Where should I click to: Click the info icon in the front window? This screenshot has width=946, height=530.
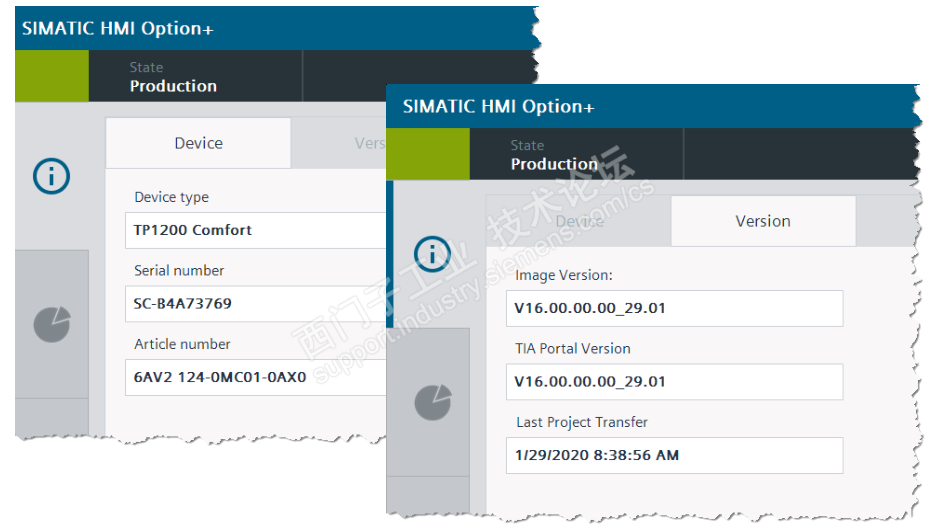432,254
